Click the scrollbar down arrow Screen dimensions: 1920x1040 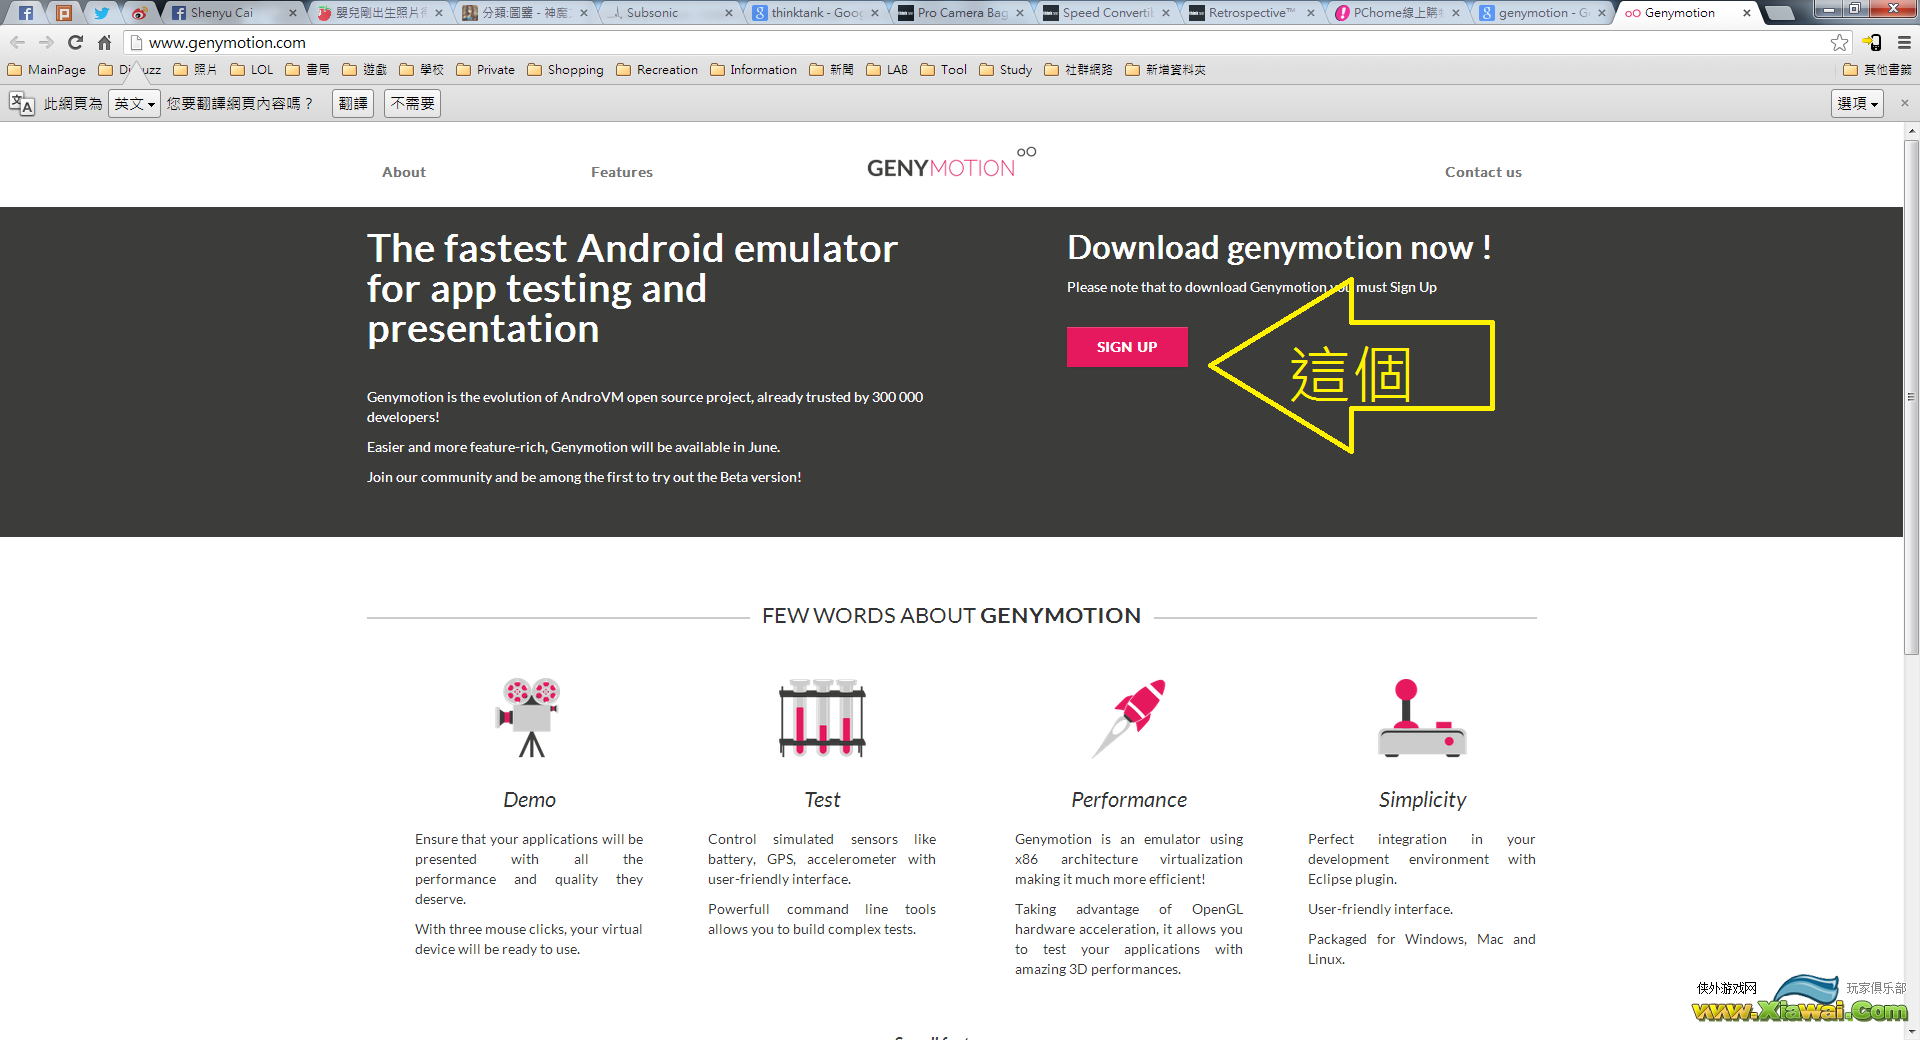click(1911, 1031)
